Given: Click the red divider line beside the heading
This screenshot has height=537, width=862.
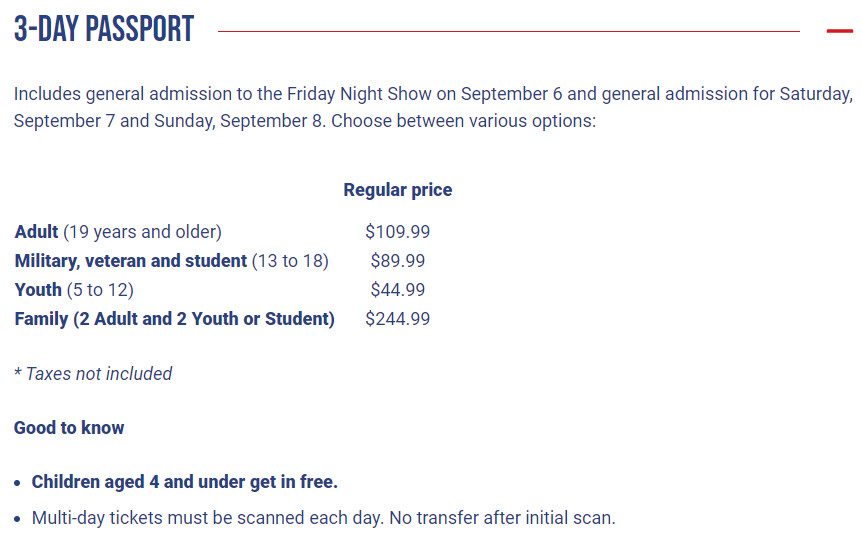Looking at the screenshot, I should pyautogui.click(x=509, y=31).
